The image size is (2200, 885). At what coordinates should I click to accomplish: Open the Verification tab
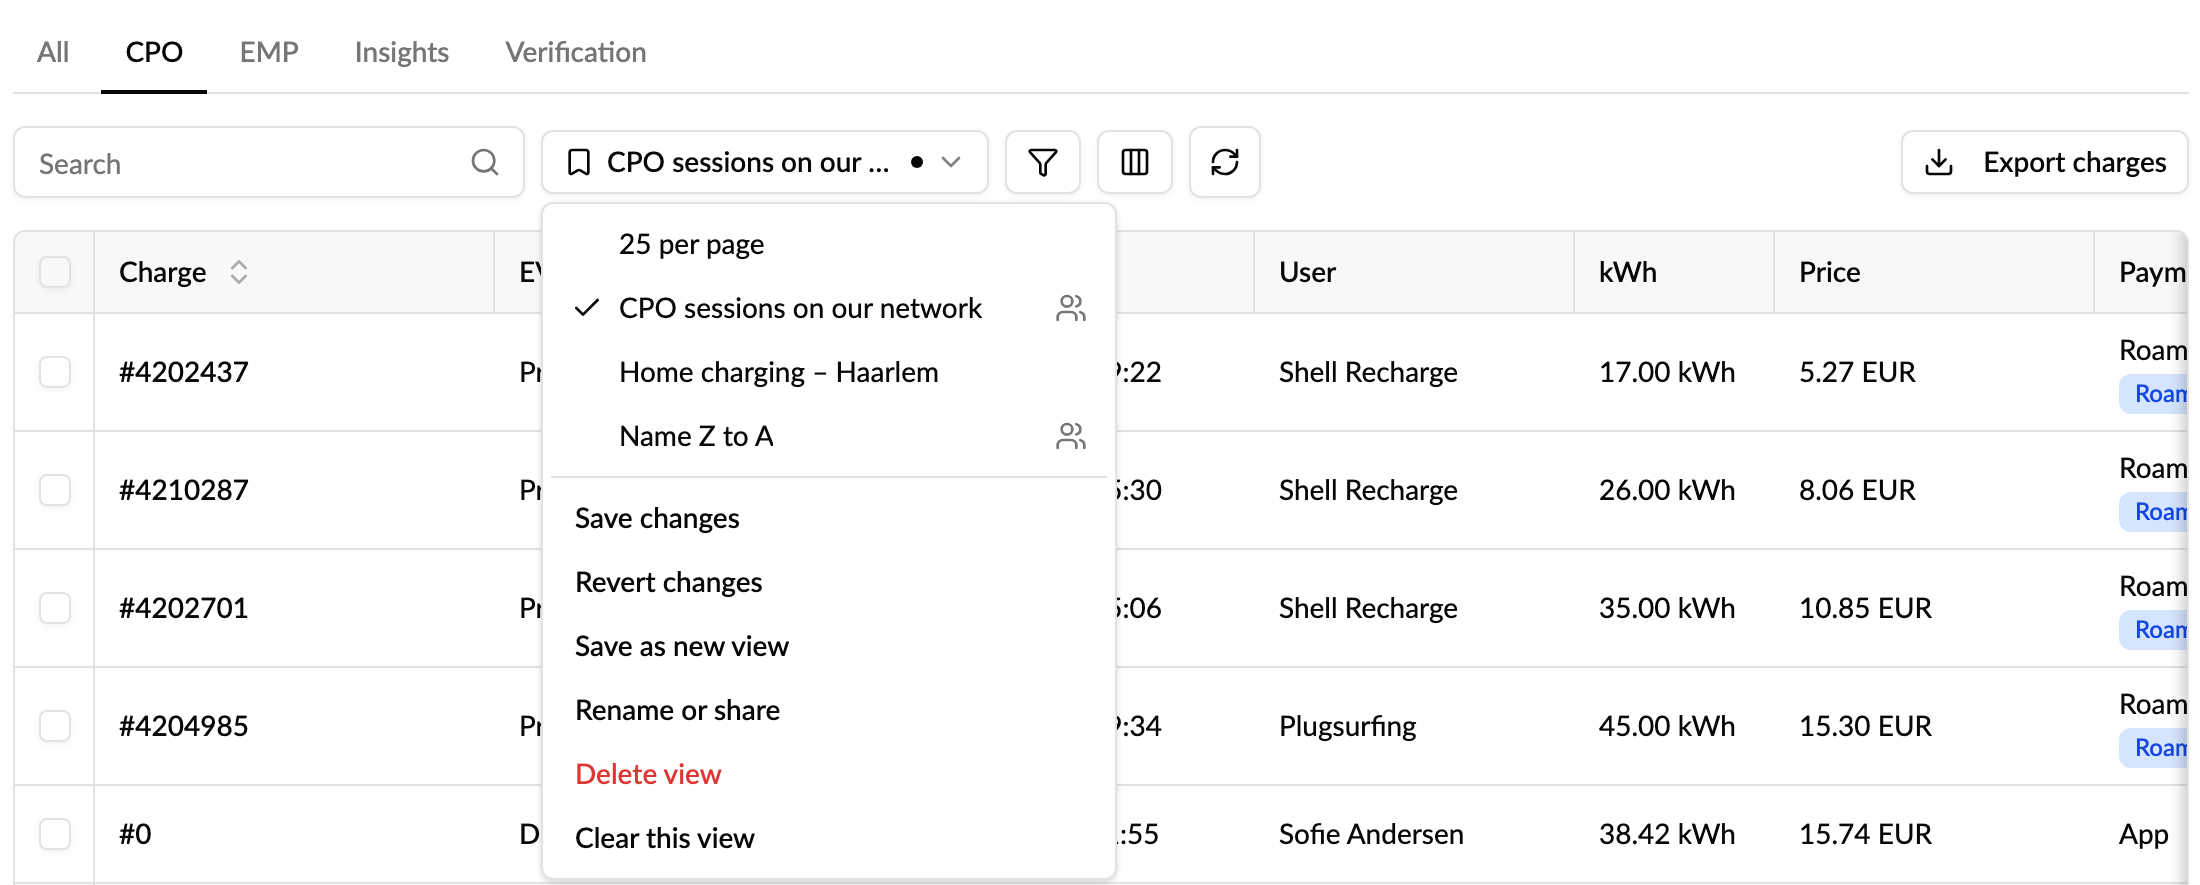click(575, 52)
